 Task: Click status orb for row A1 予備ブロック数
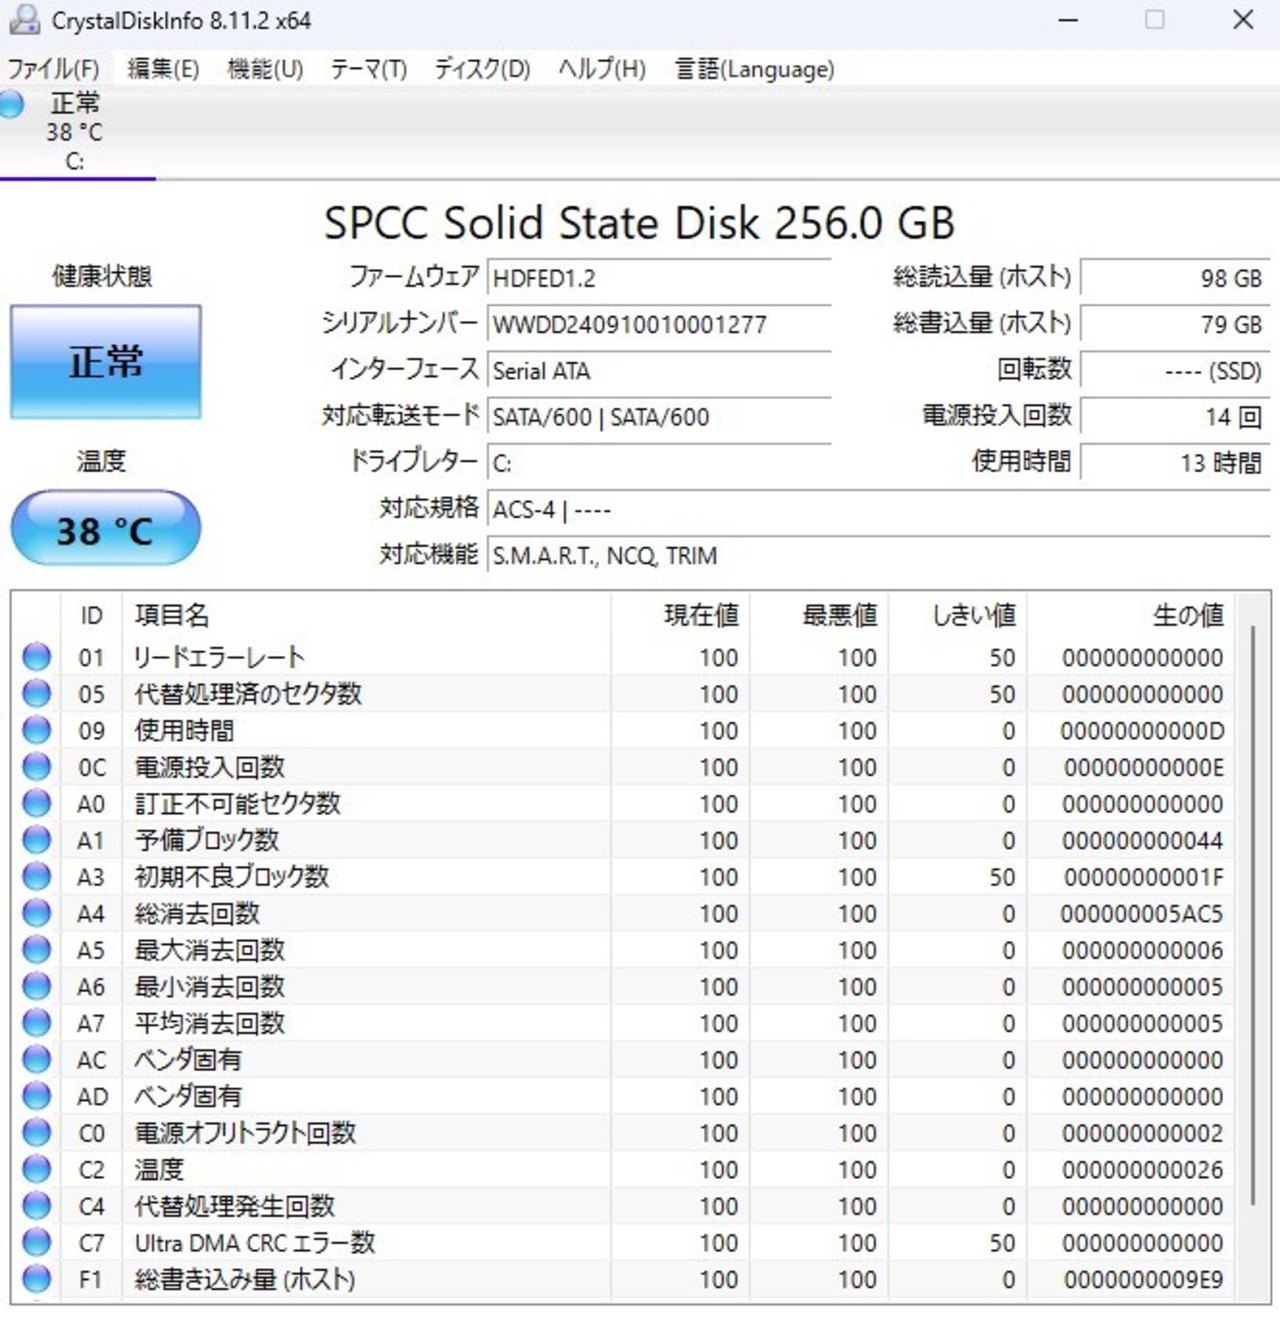coord(36,840)
